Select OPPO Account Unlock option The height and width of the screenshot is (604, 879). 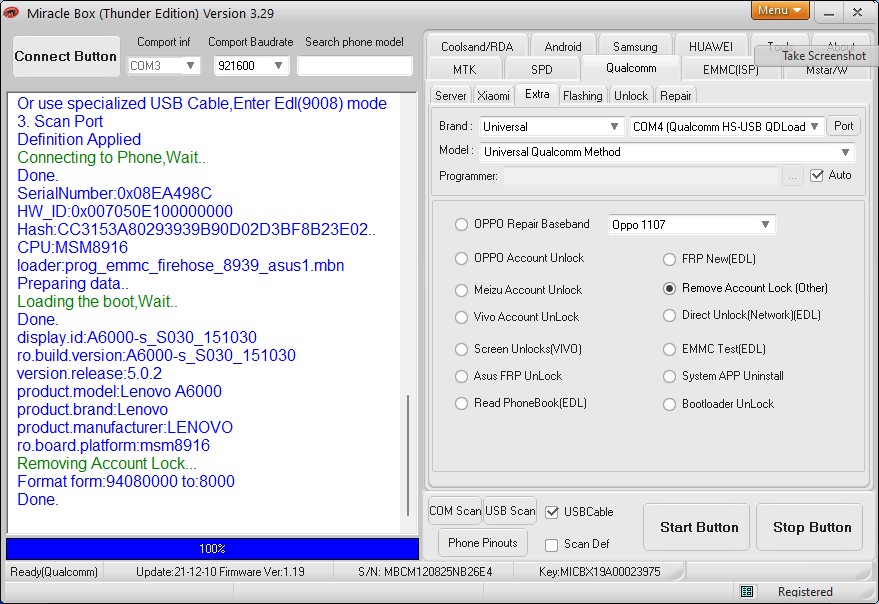461,258
